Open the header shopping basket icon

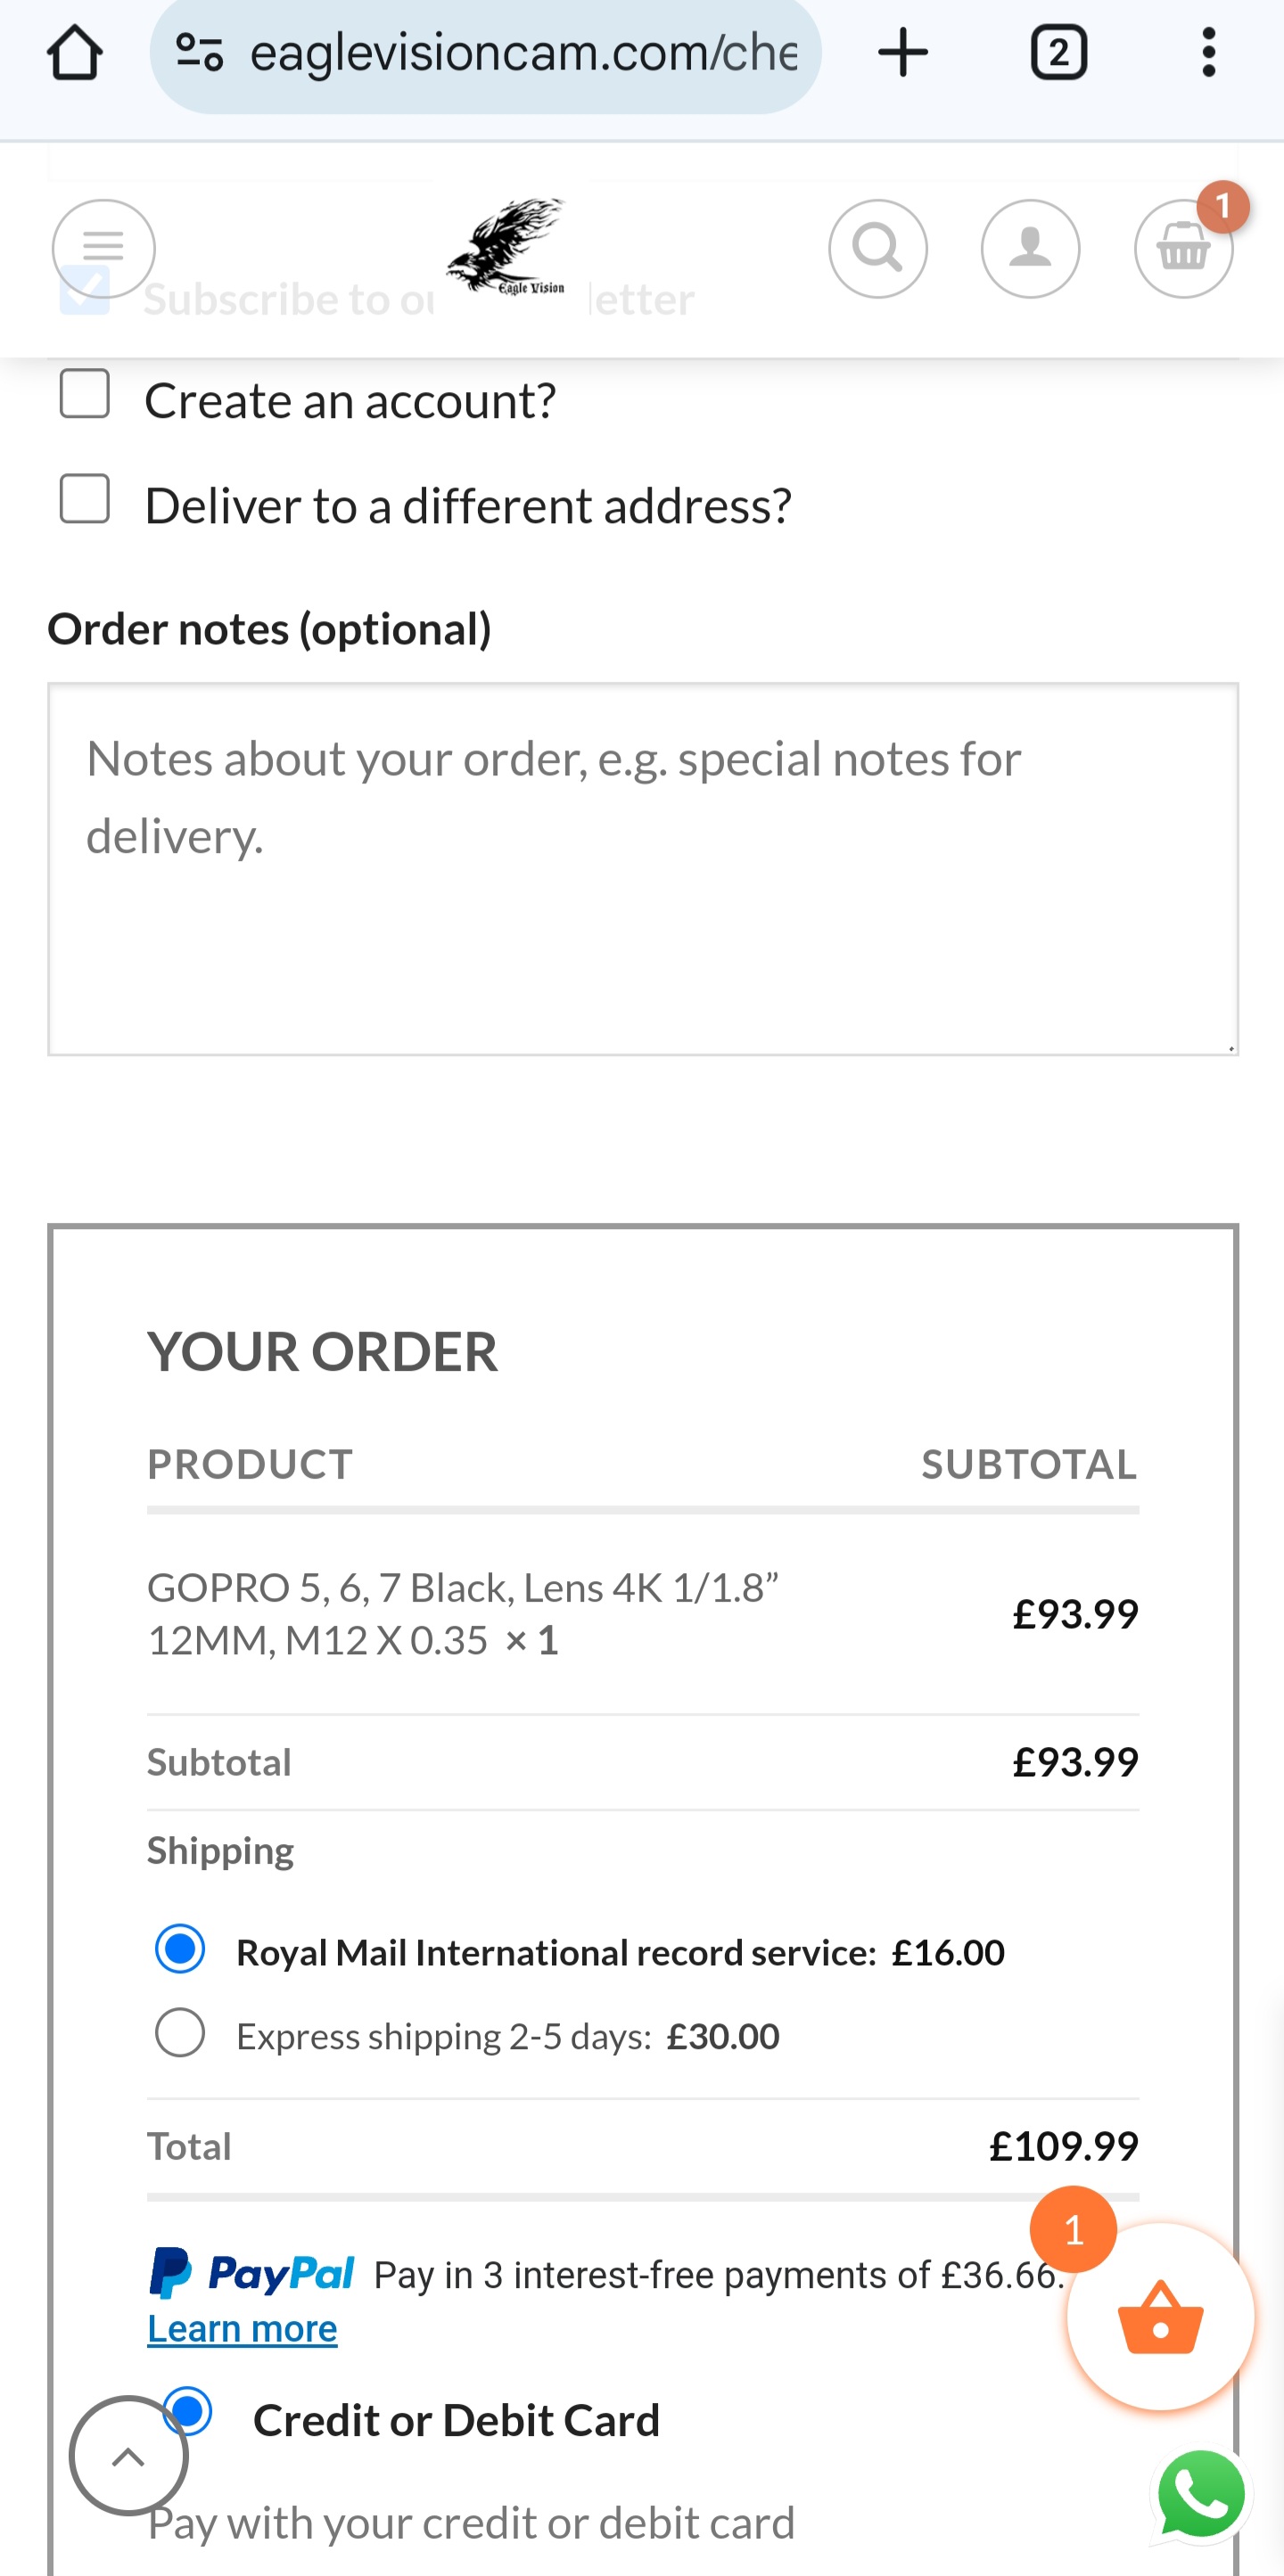pyautogui.click(x=1183, y=248)
